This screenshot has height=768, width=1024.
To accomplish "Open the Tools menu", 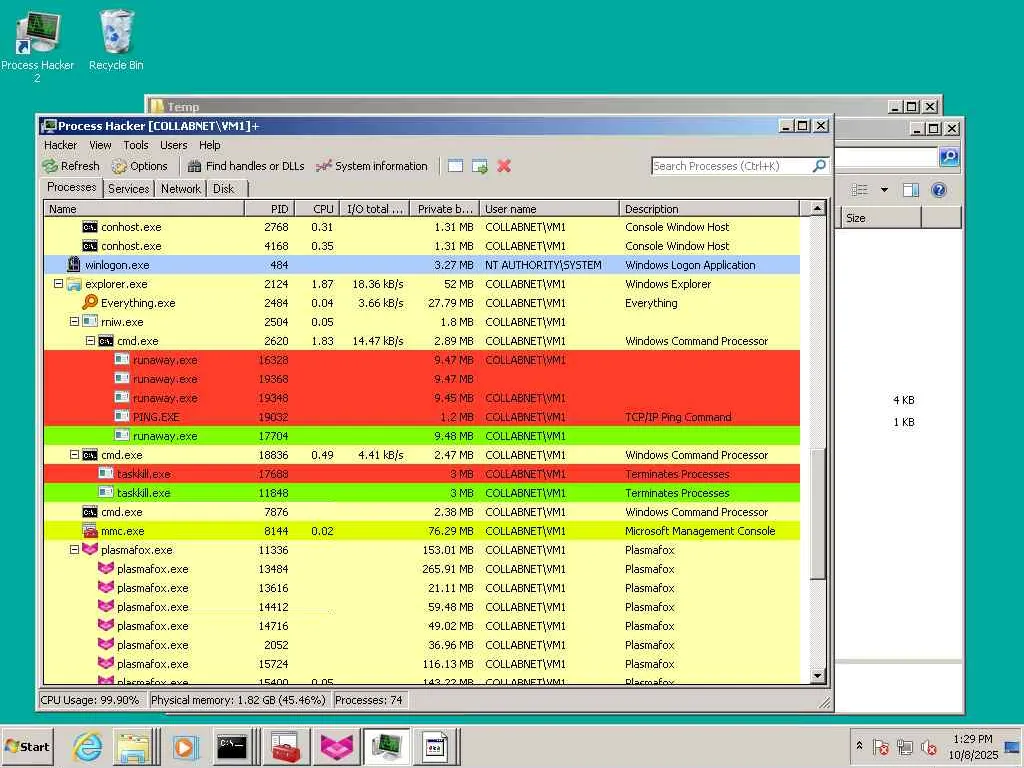I will [x=136, y=145].
